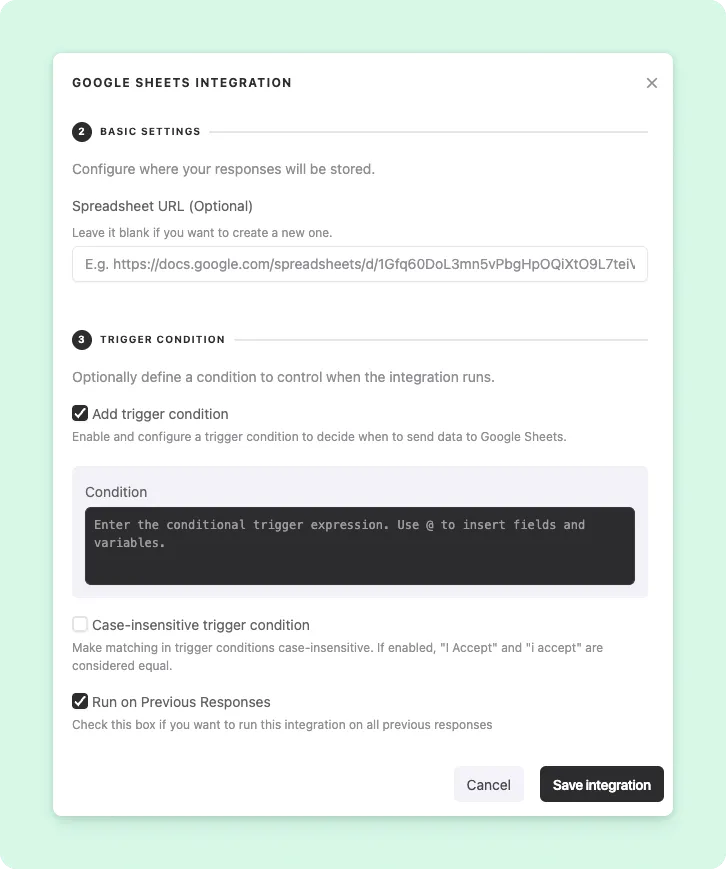Enable Case-insensitive trigger condition
Screen dimensions: 726x869
(x=80, y=624)
